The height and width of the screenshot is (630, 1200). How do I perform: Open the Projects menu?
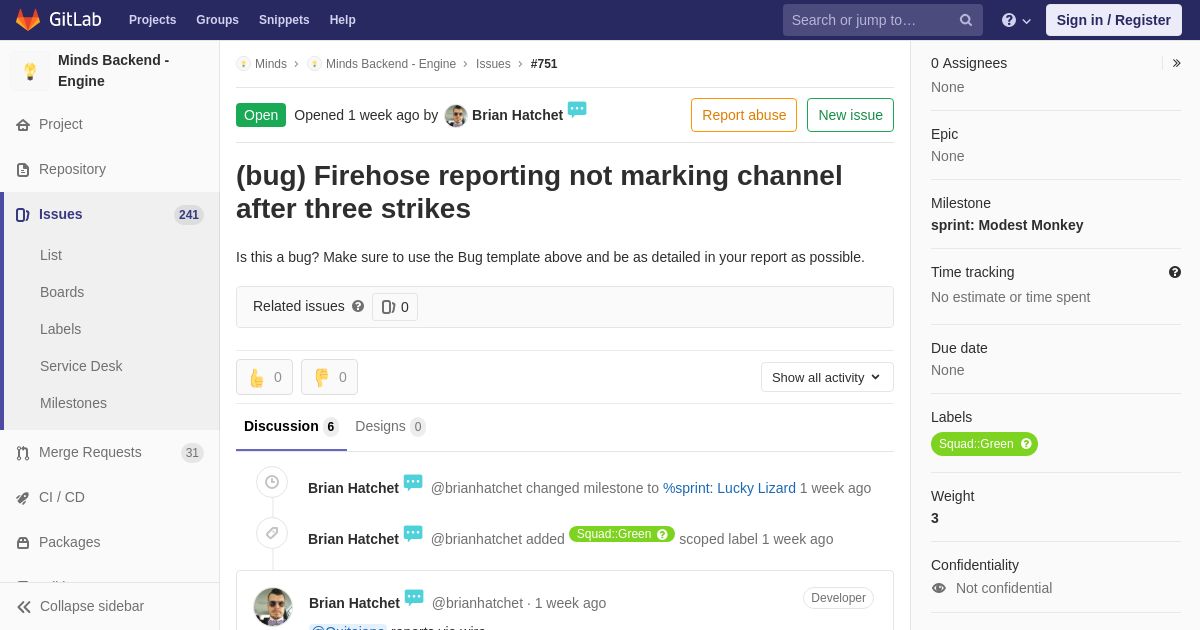pos(152,20)
